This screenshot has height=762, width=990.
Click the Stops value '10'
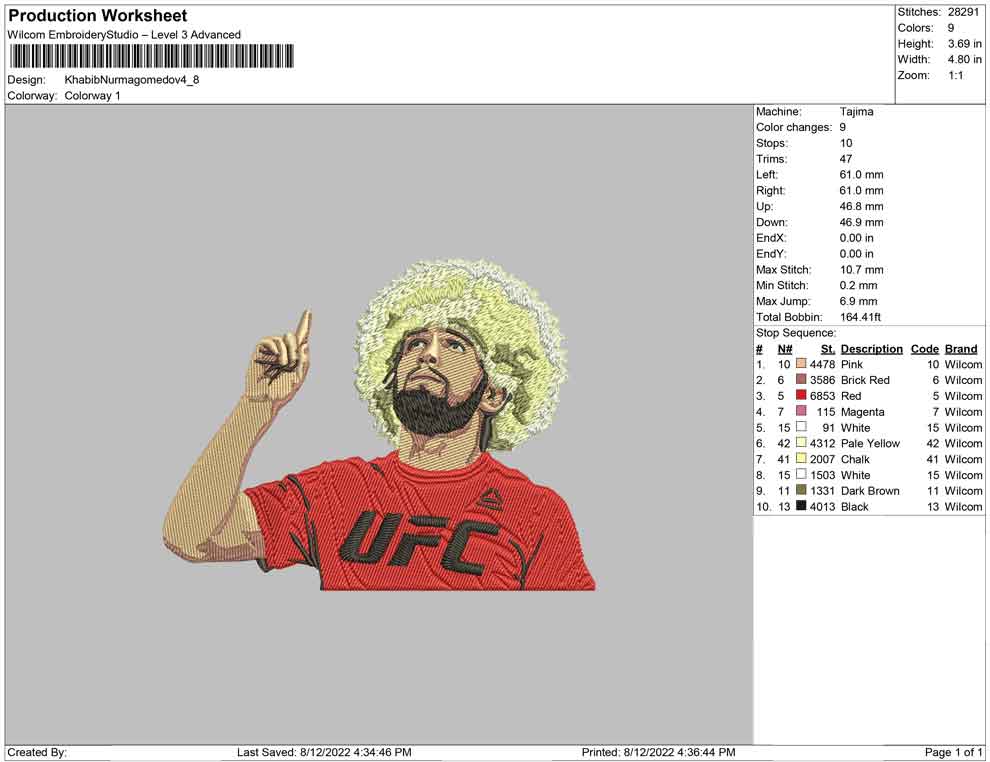click(845, 143)
